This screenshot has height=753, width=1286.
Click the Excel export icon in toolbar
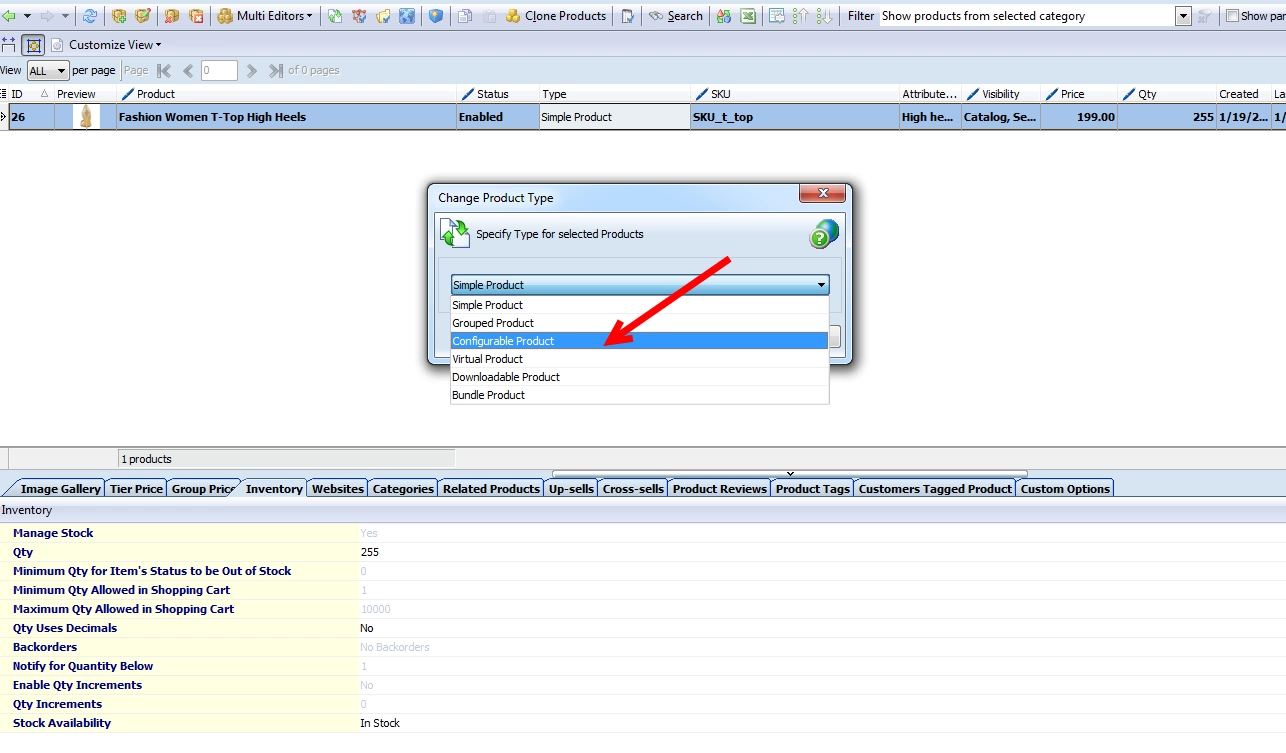pos(748,16)
